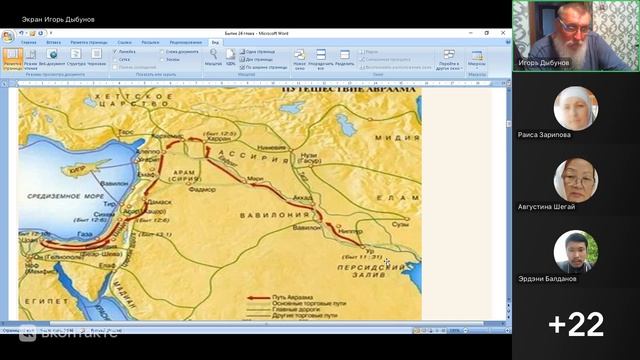Open the Рассылки ribbon tab
Image resolution: width=640 pixels, height=360 pixels.
pyautogui.click(x=150, y=42)
